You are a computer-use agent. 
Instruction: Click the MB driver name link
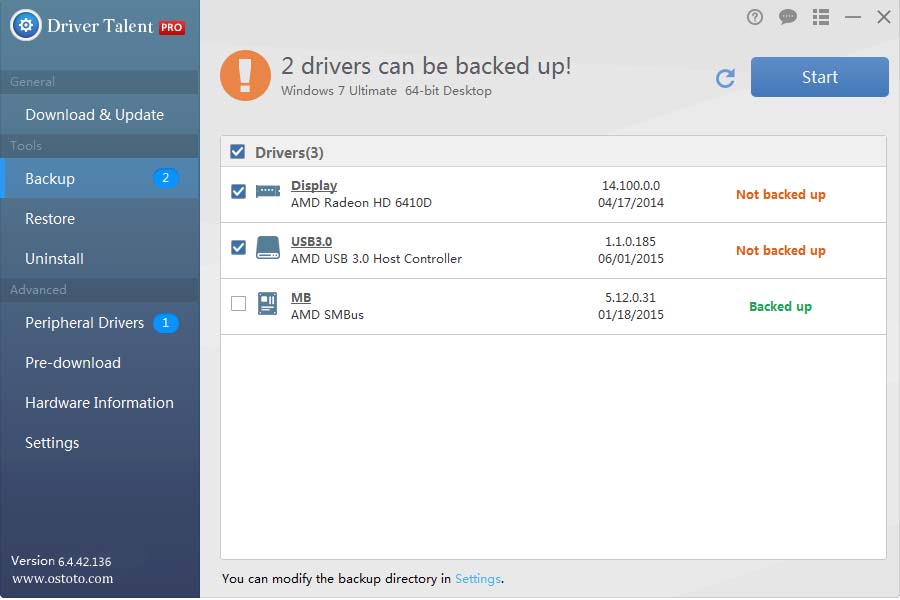click(x=301, y=297)
